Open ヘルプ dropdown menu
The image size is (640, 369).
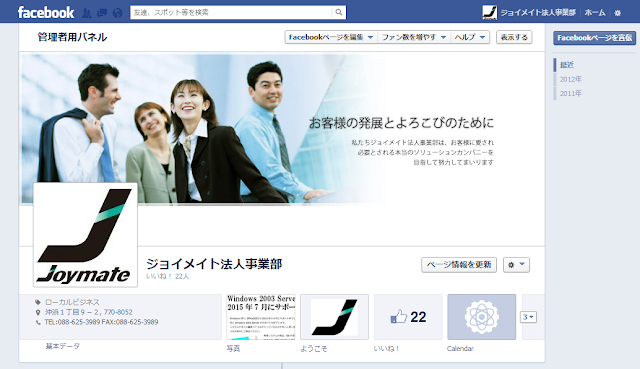click(470, 37)
